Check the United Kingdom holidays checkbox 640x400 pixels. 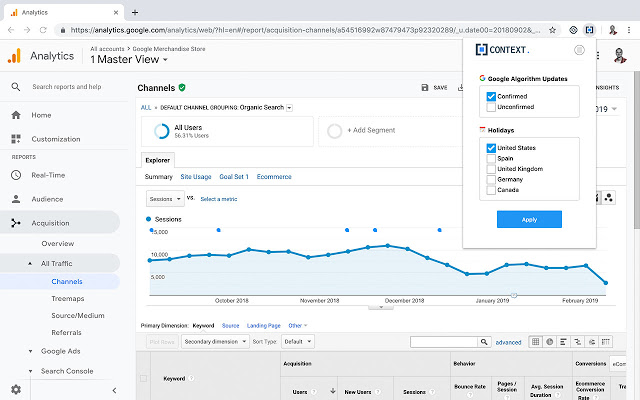(491, 169)
